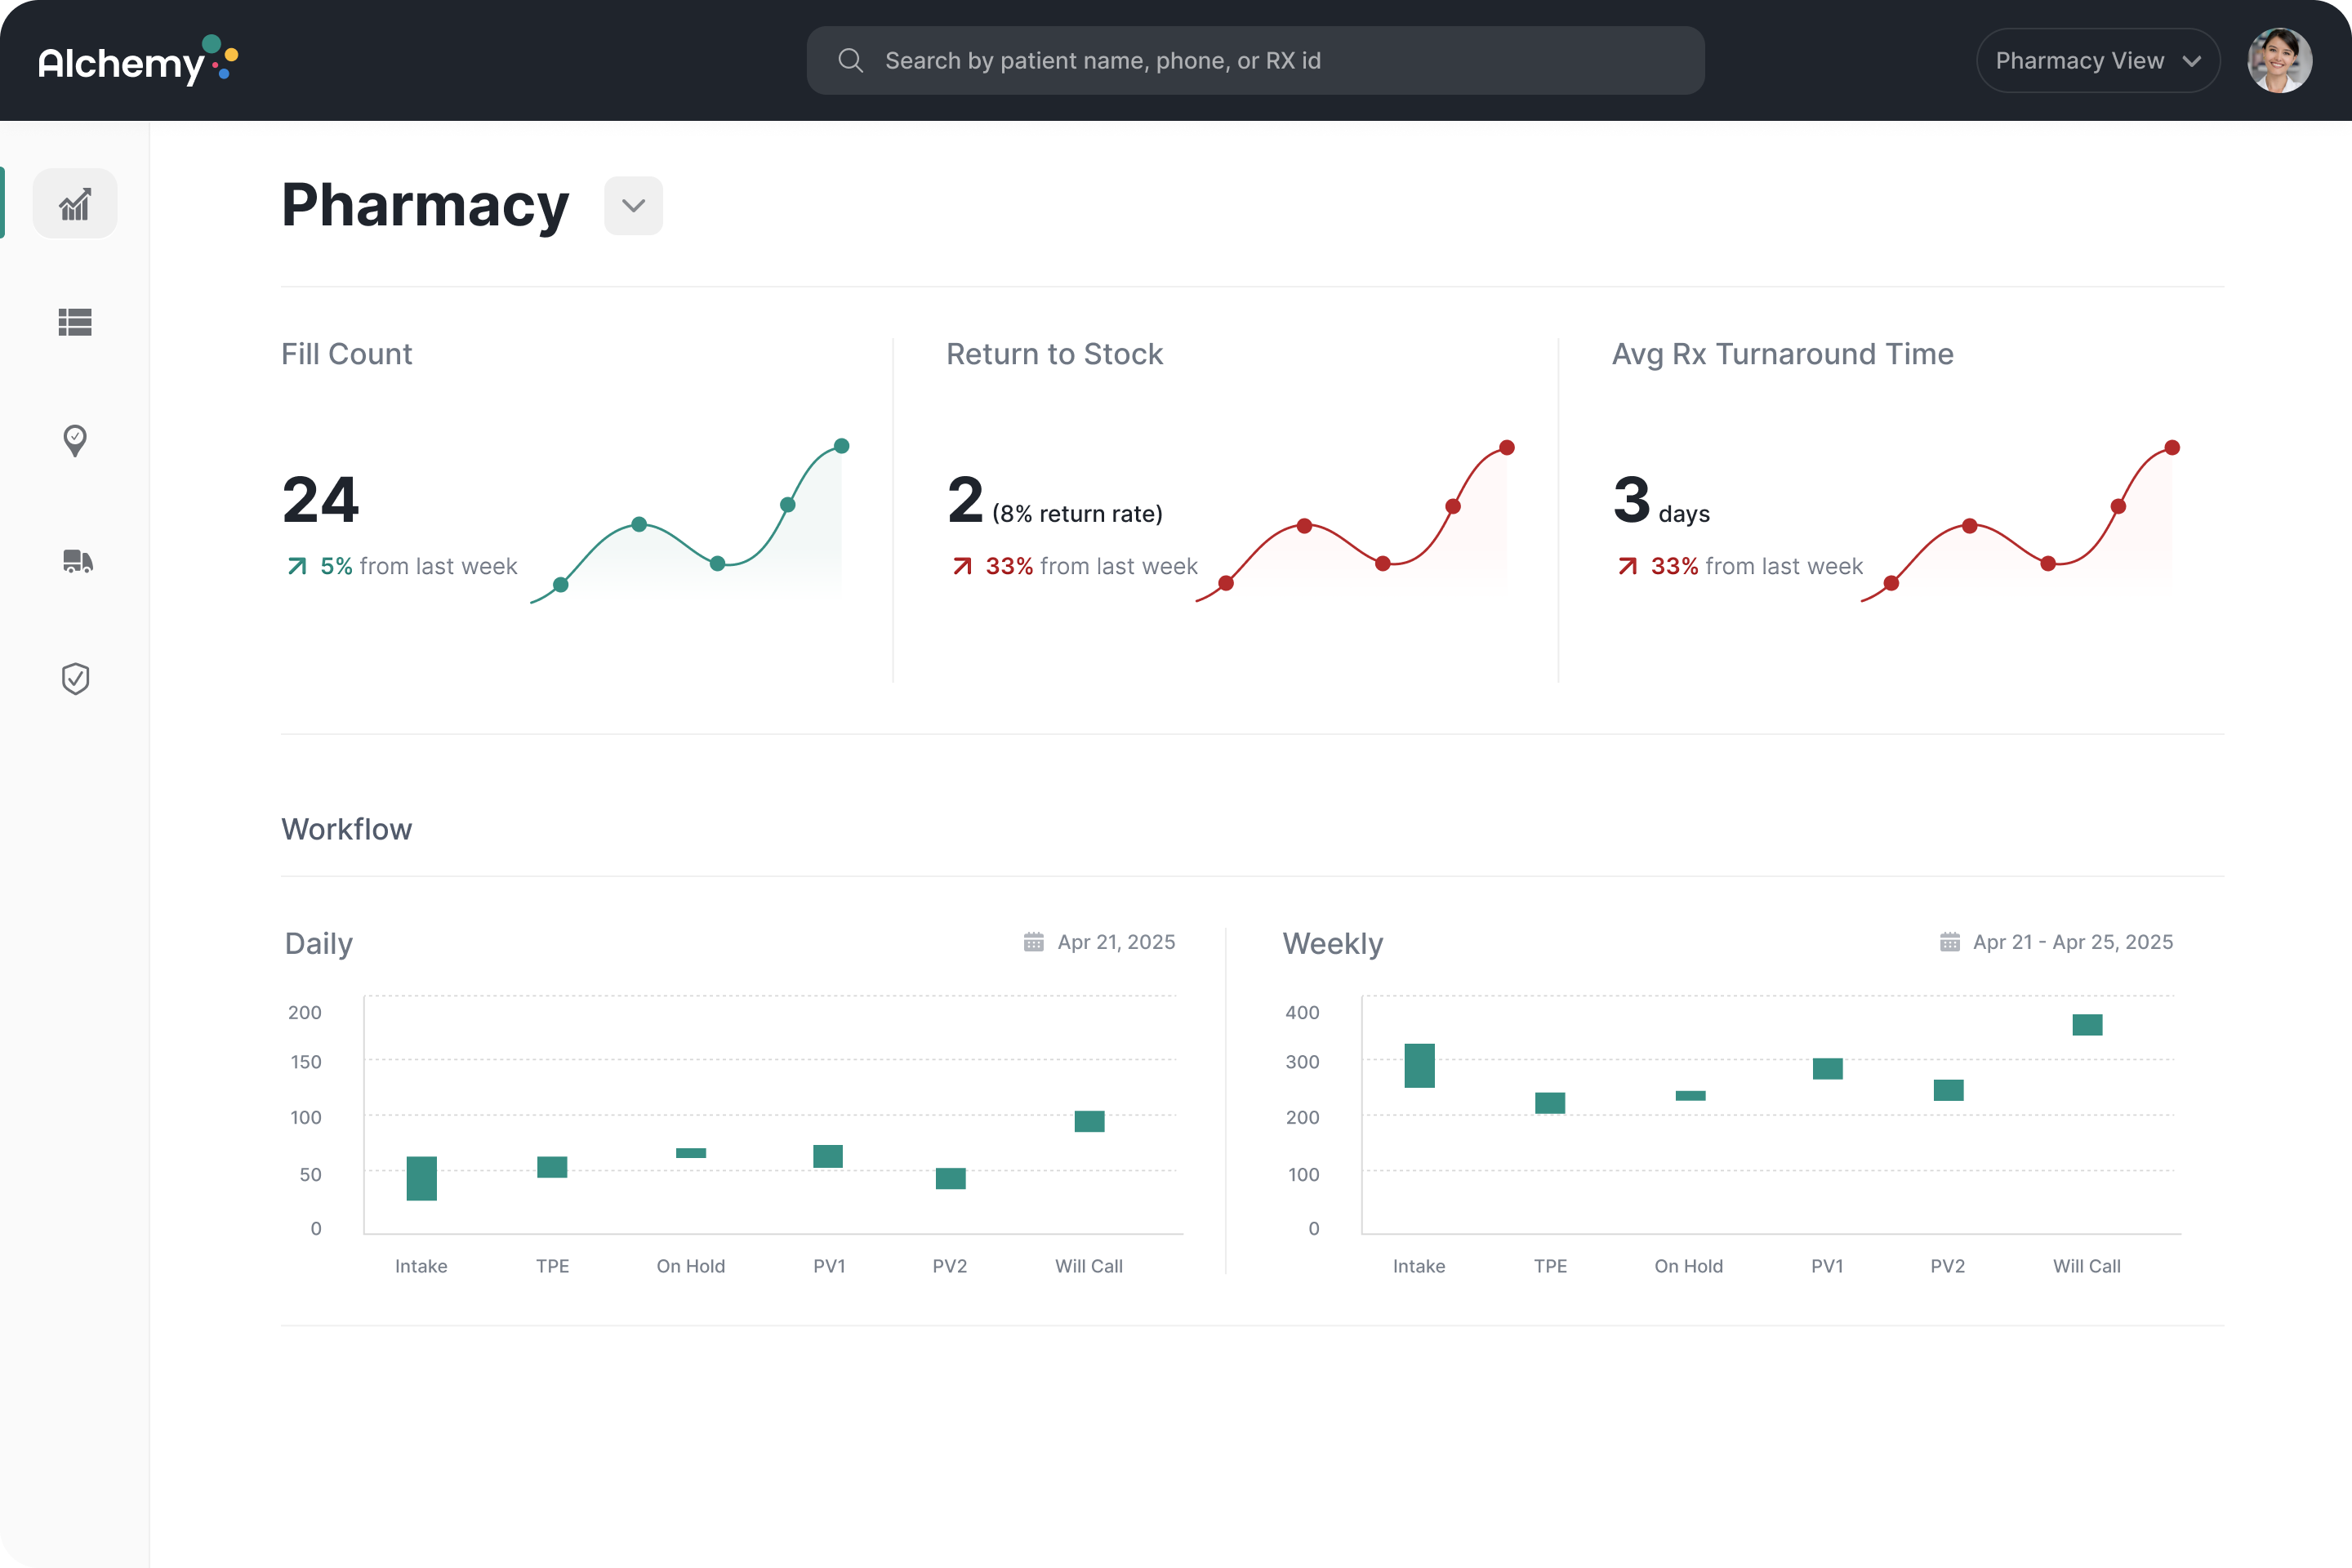
Task: Click the PV1 bar in Weekly chart
Action: point(1827,1069)
